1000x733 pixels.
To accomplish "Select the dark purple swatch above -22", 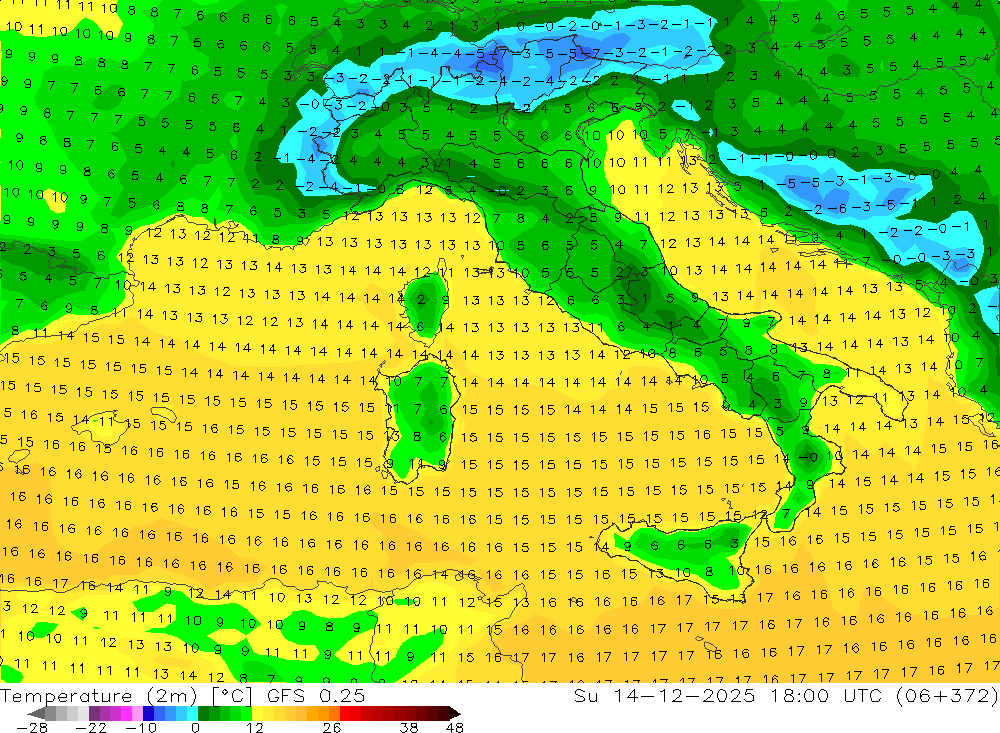I will [94, 714].
